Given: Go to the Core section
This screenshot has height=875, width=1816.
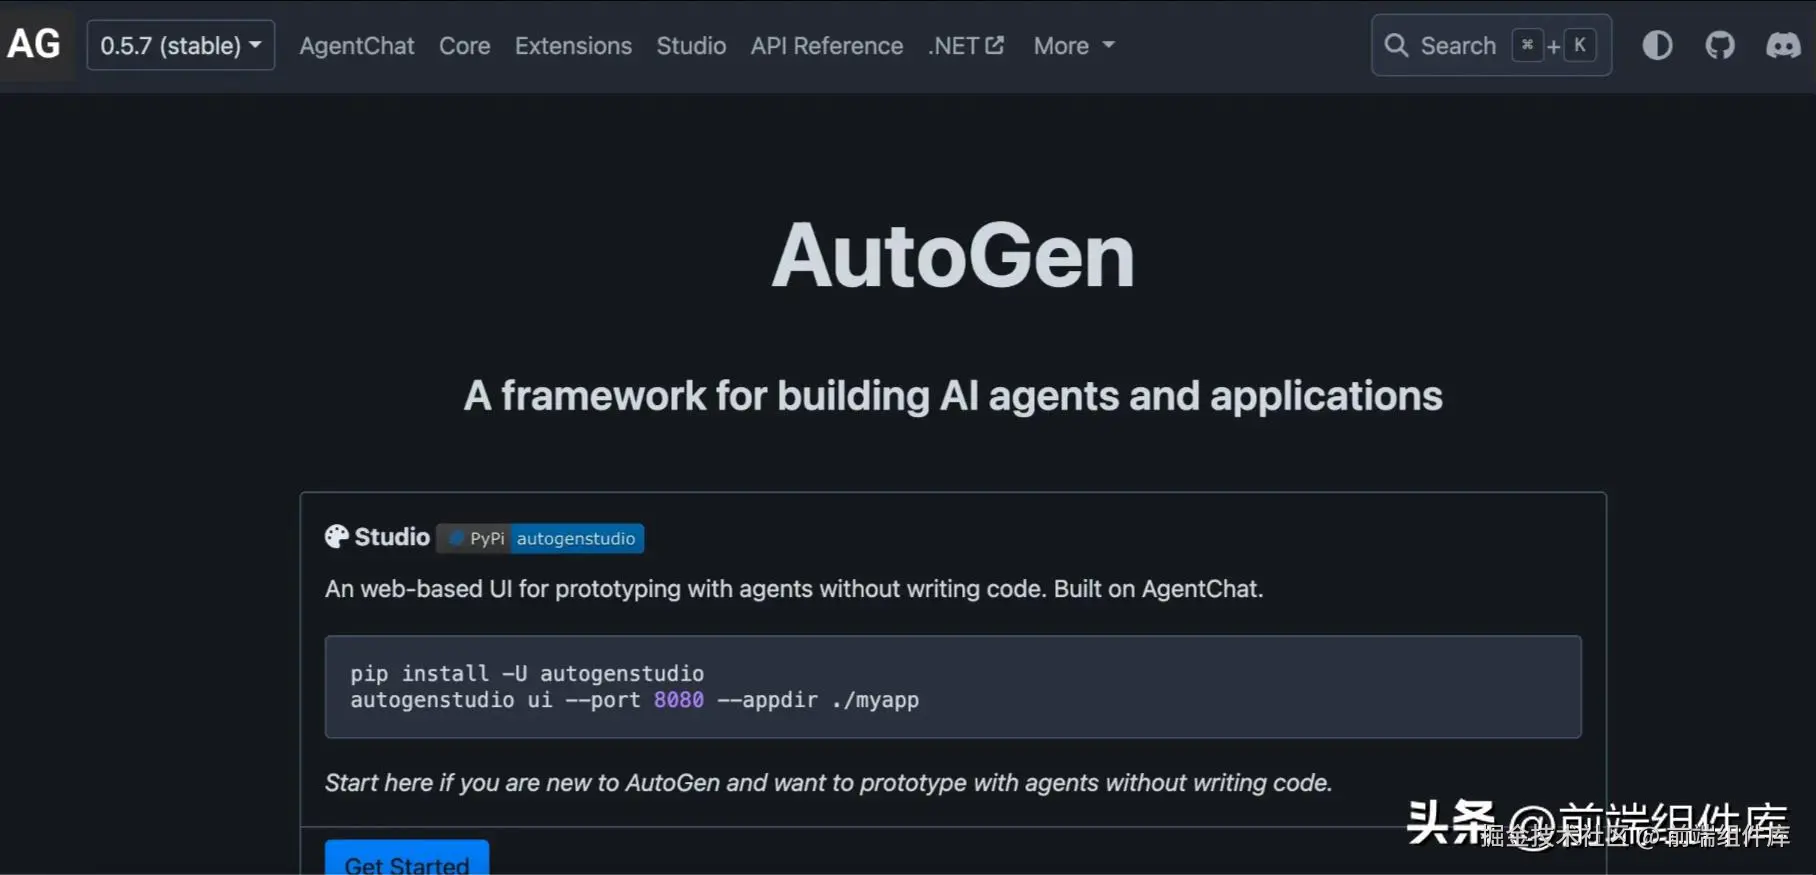Looking at the screenshot, I should click(x=465, y=46).
